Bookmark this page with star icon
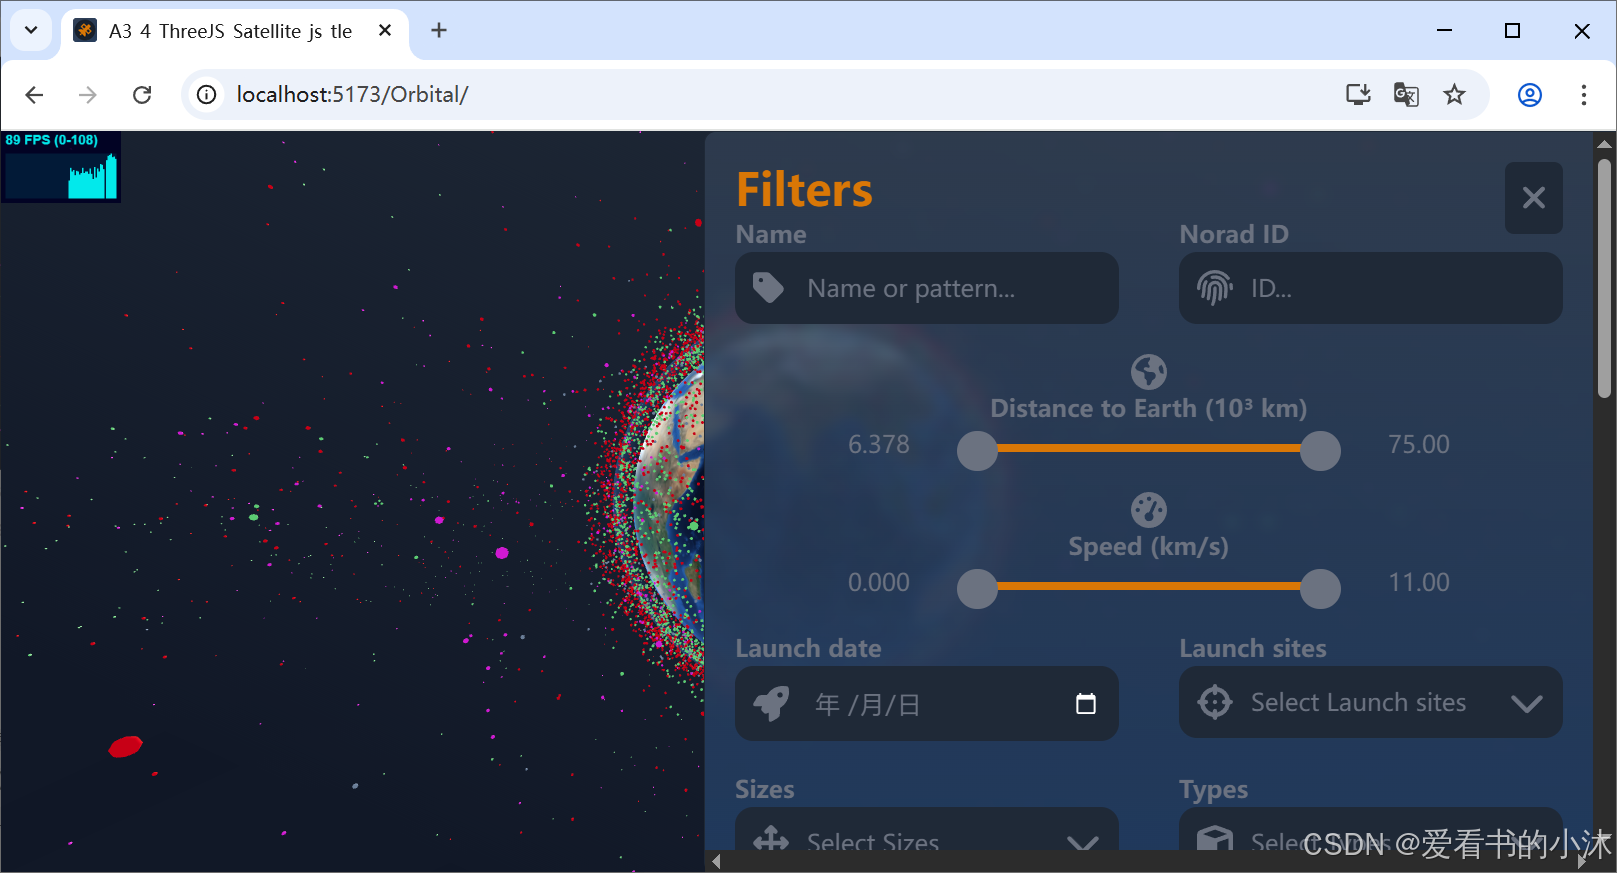 pos(1454,95)
